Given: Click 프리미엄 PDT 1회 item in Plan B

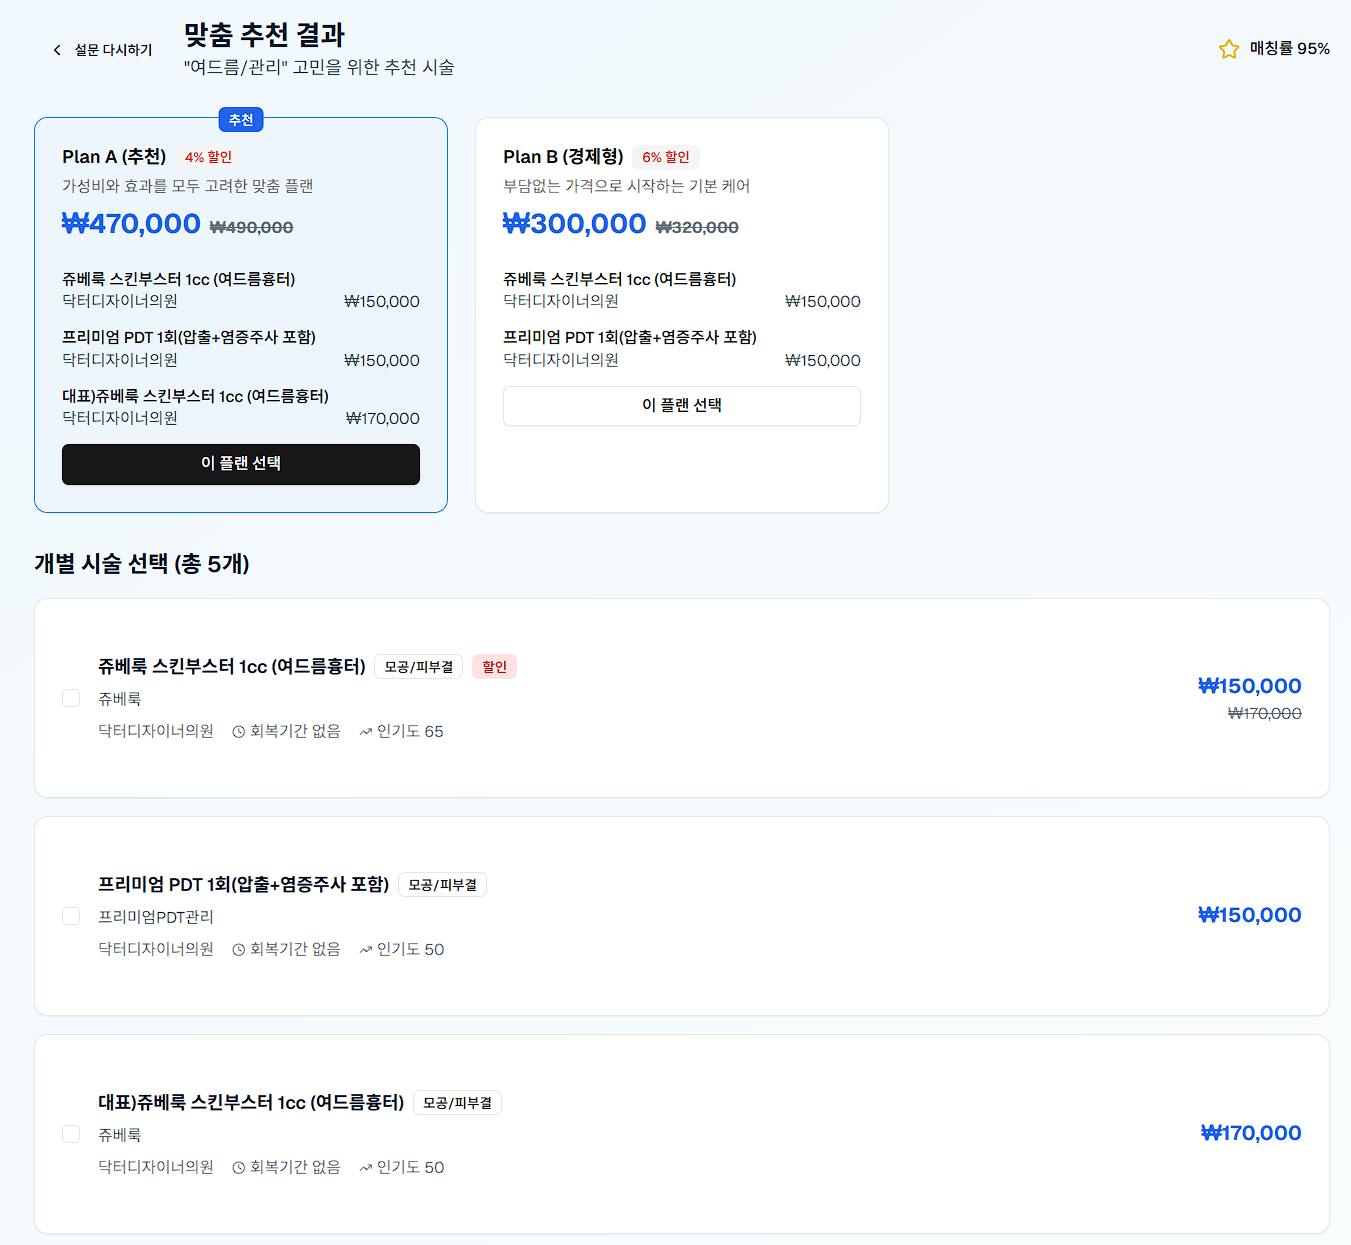Looking at the screenshot, I should point(630,337).
